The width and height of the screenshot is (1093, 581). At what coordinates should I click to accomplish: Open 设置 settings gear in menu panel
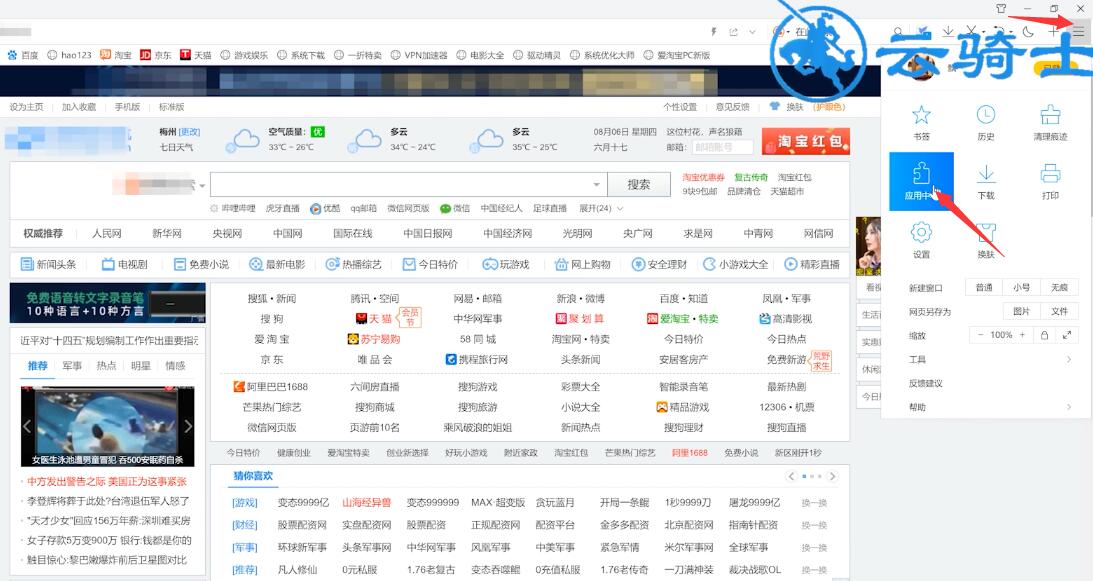pos(922,240)
